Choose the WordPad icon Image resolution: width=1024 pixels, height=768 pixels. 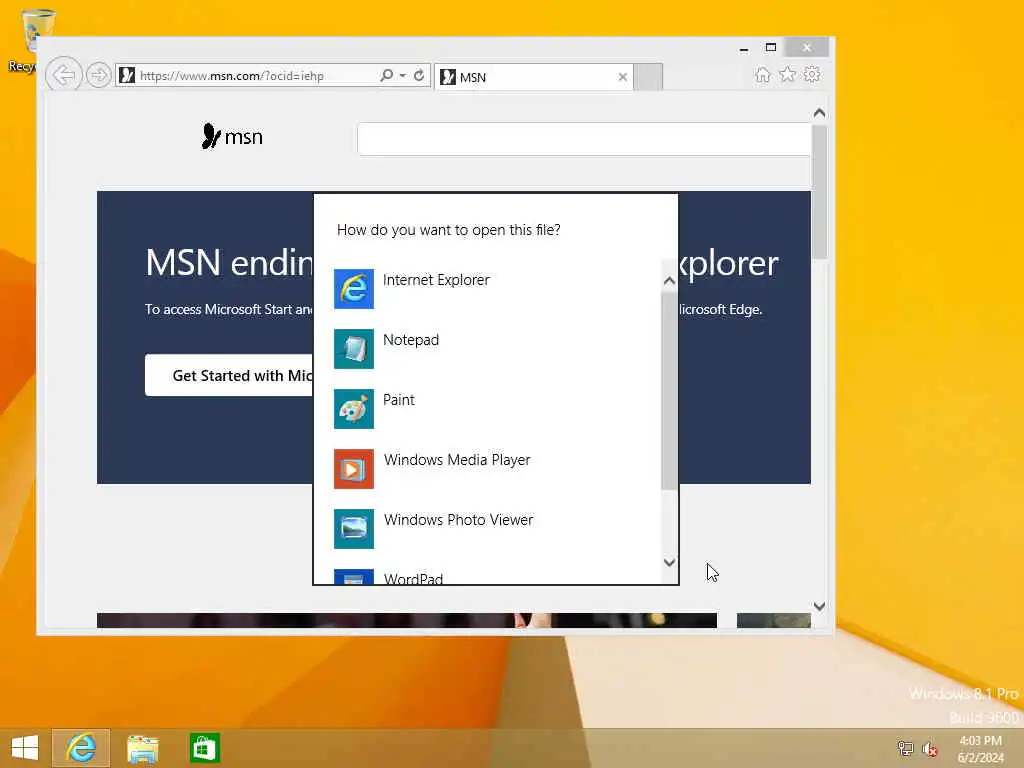[353, 577]
